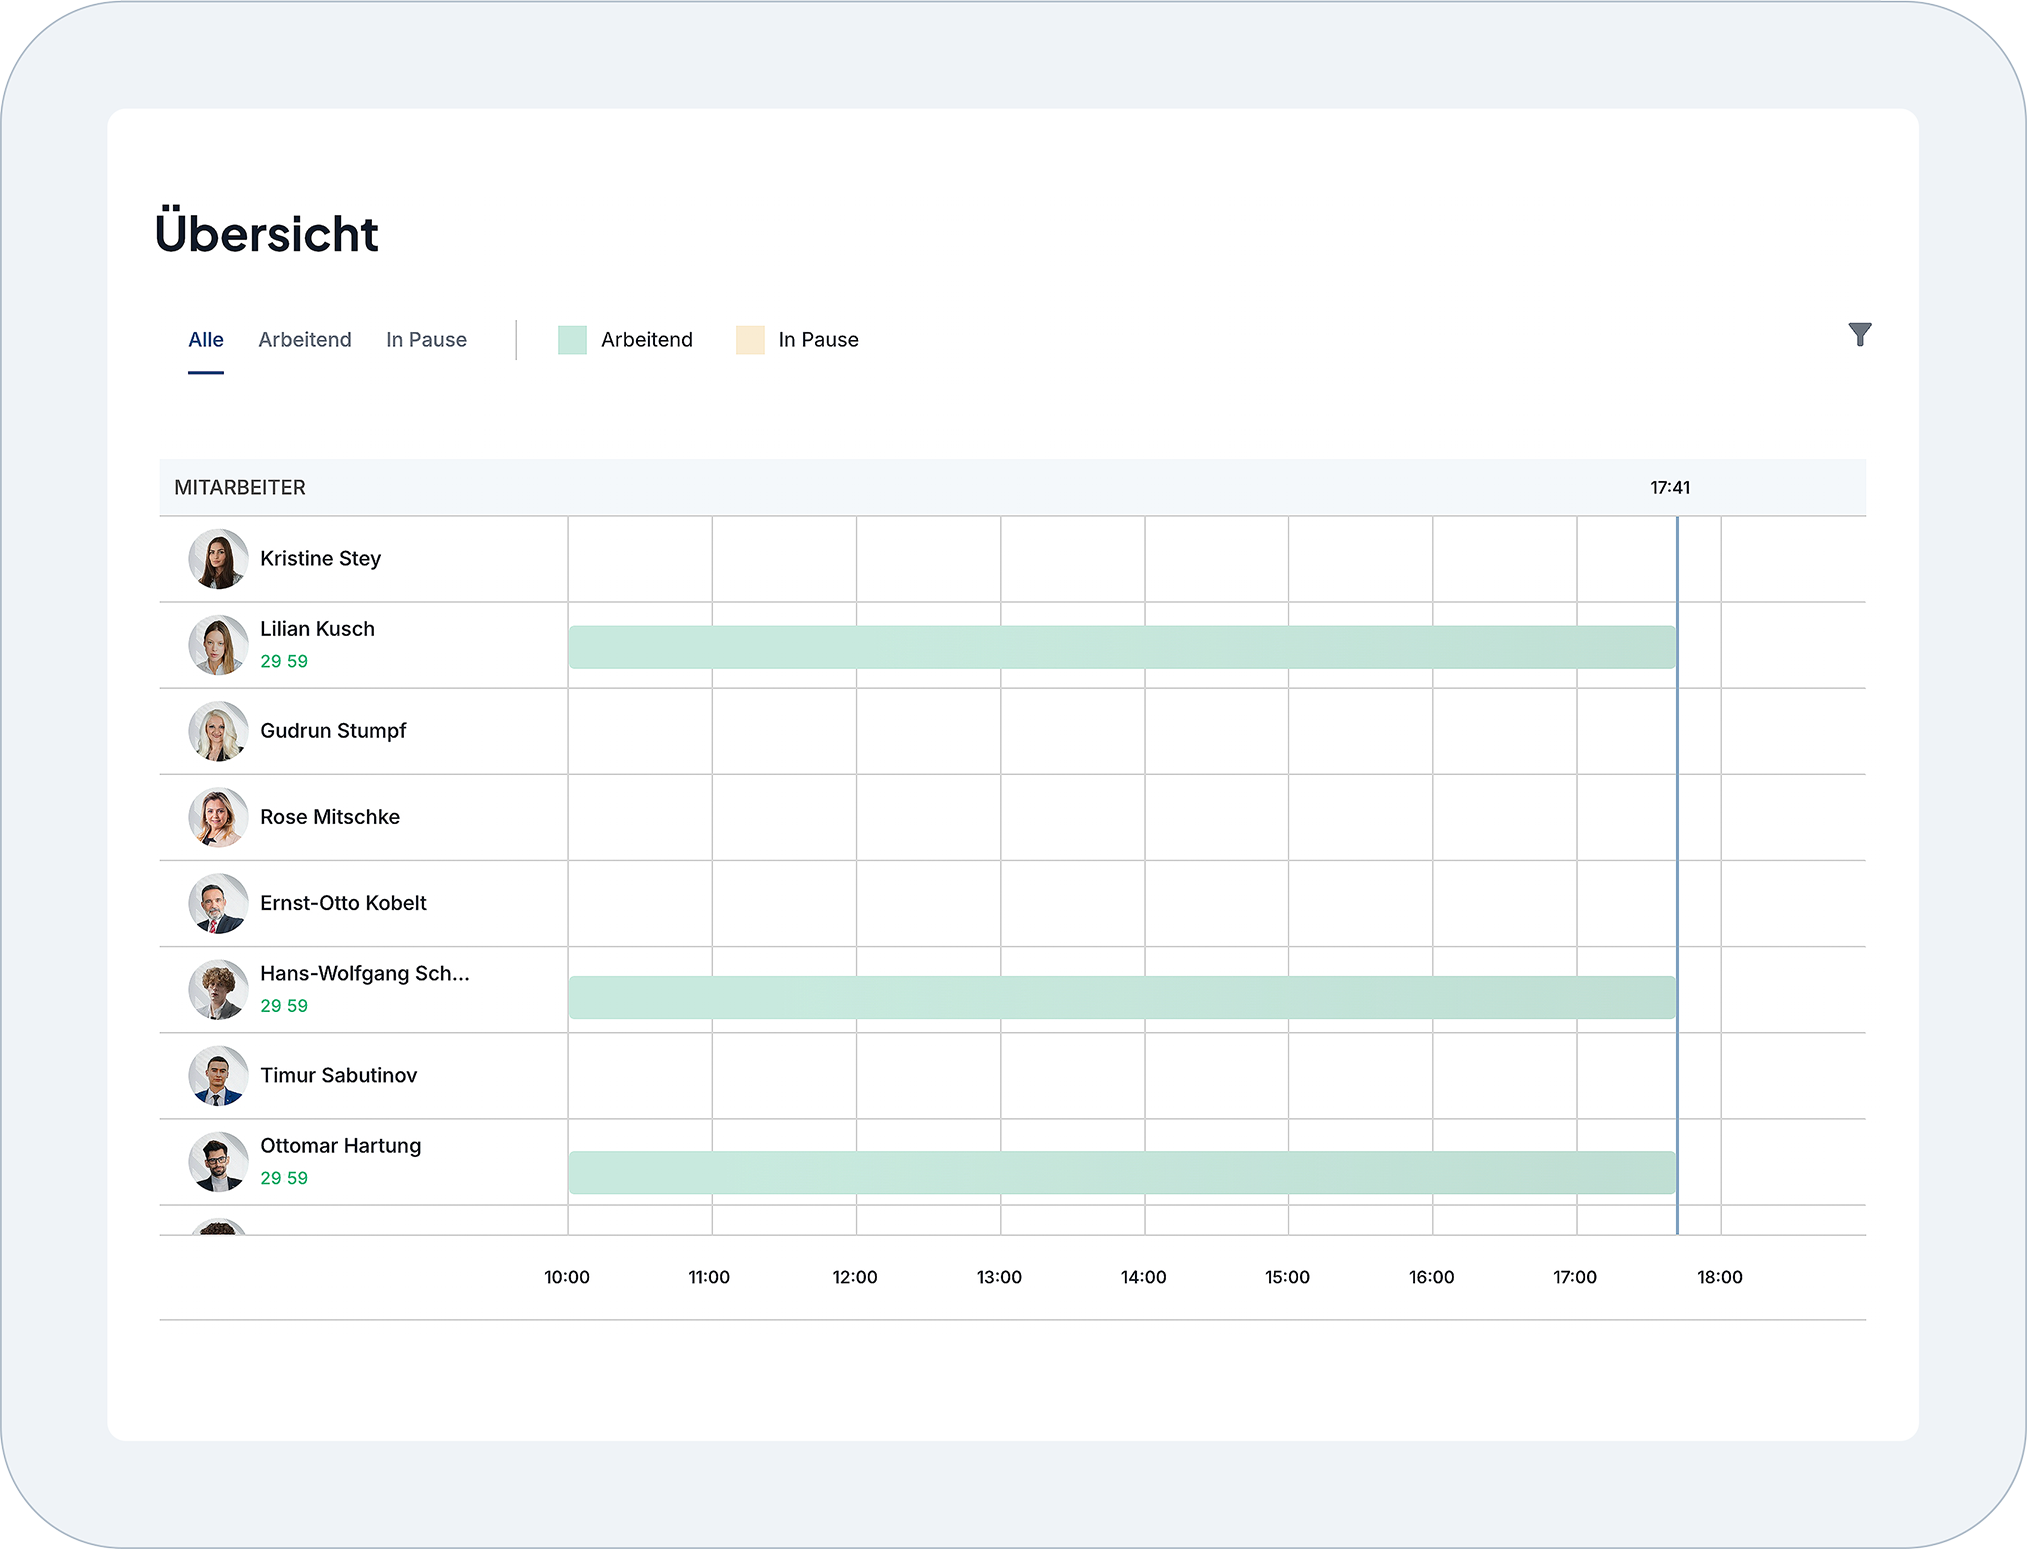
Task: Click the 14:00 time axis label
Action: point(1143,1277)
